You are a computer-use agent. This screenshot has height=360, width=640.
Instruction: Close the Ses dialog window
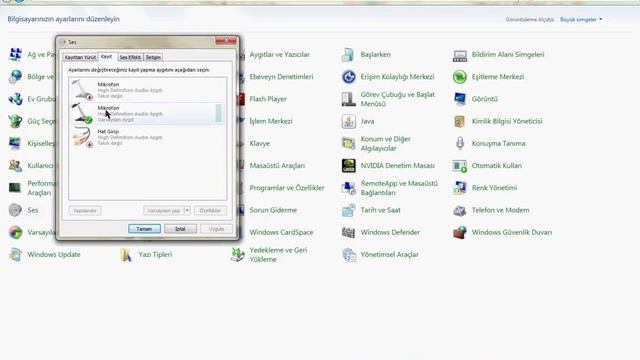(226, 41)
